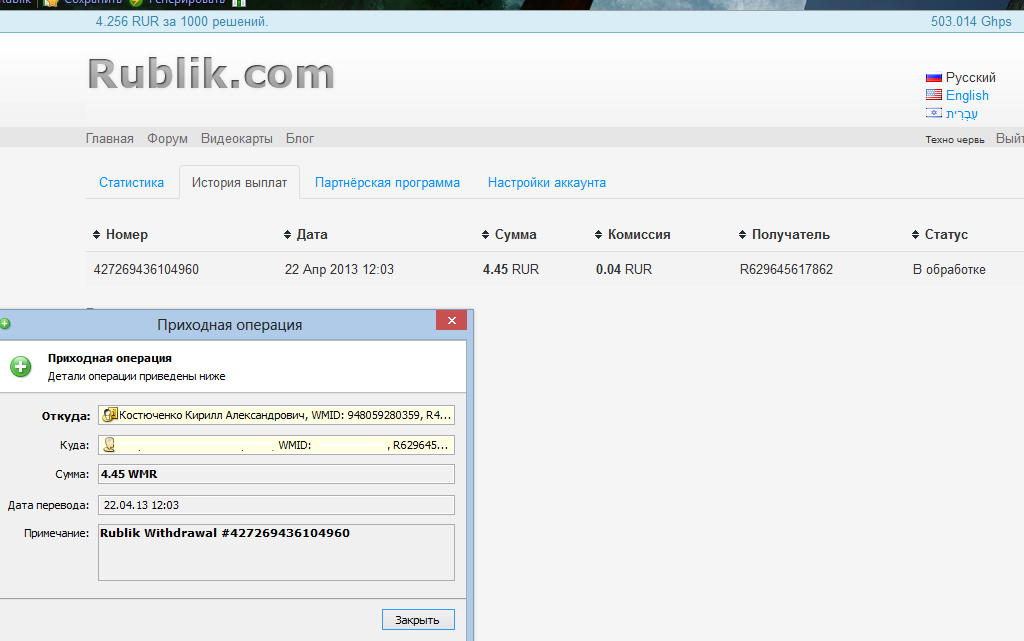Click the recipient user icon in Куда field
This screenshot has height=641, width=1024.
(110, 445)
